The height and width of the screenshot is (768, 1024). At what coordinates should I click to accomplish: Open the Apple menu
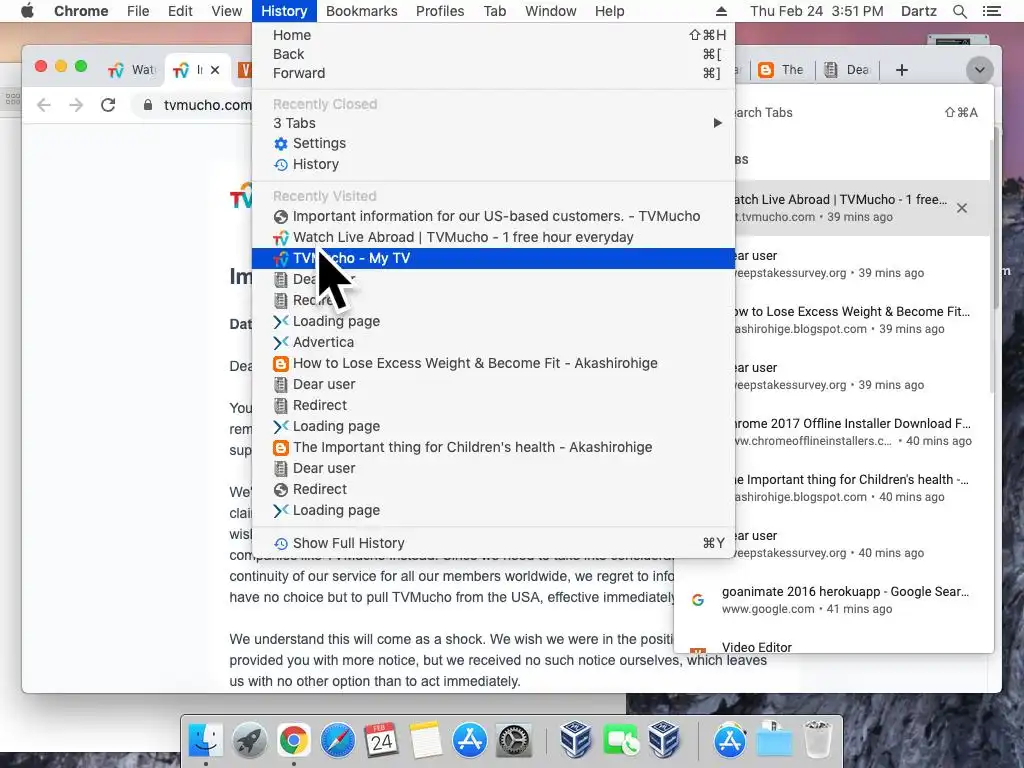point(27,11)
